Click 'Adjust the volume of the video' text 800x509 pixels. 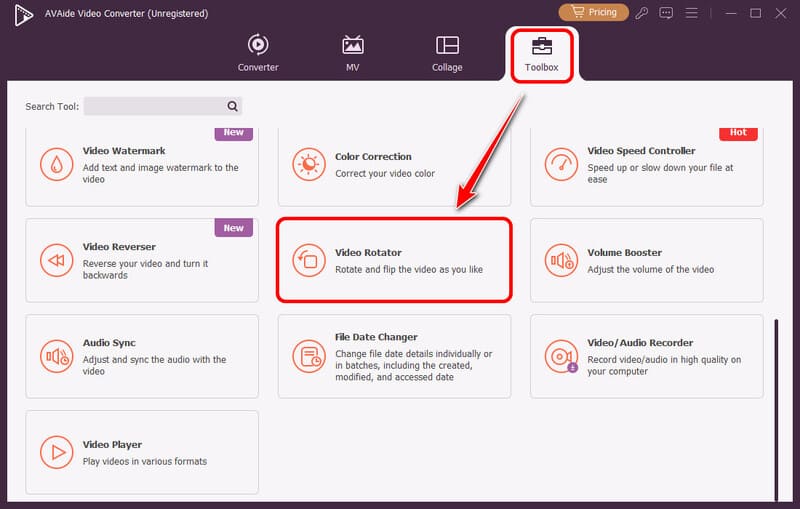click(651, 269)
